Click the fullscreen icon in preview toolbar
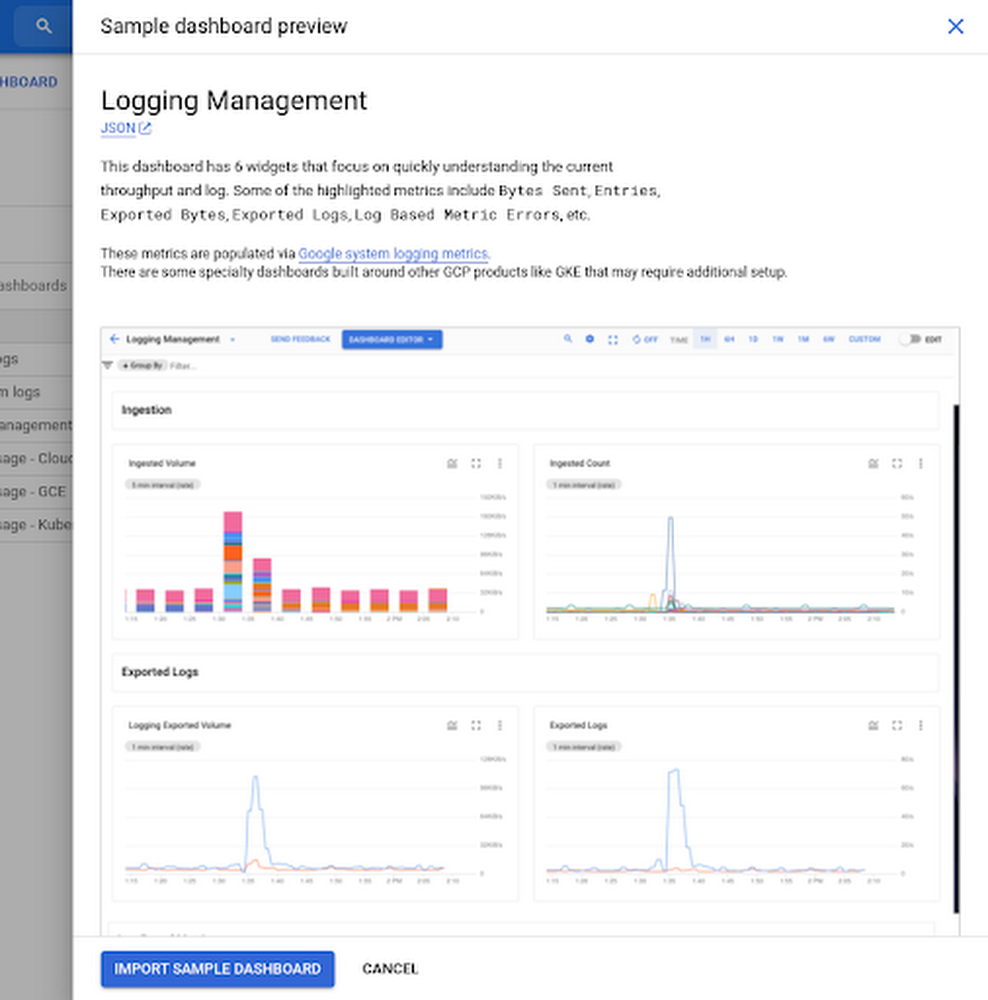 click(x=613, y=340)
